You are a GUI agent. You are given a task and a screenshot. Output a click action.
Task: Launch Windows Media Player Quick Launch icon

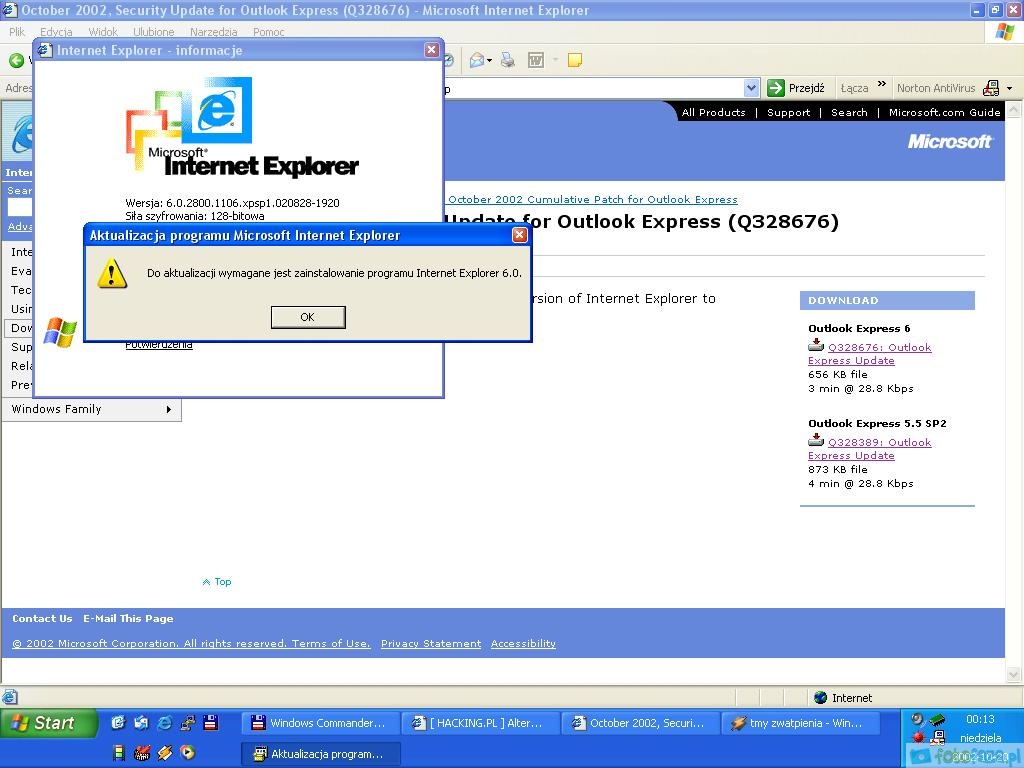tap(187, 752)
